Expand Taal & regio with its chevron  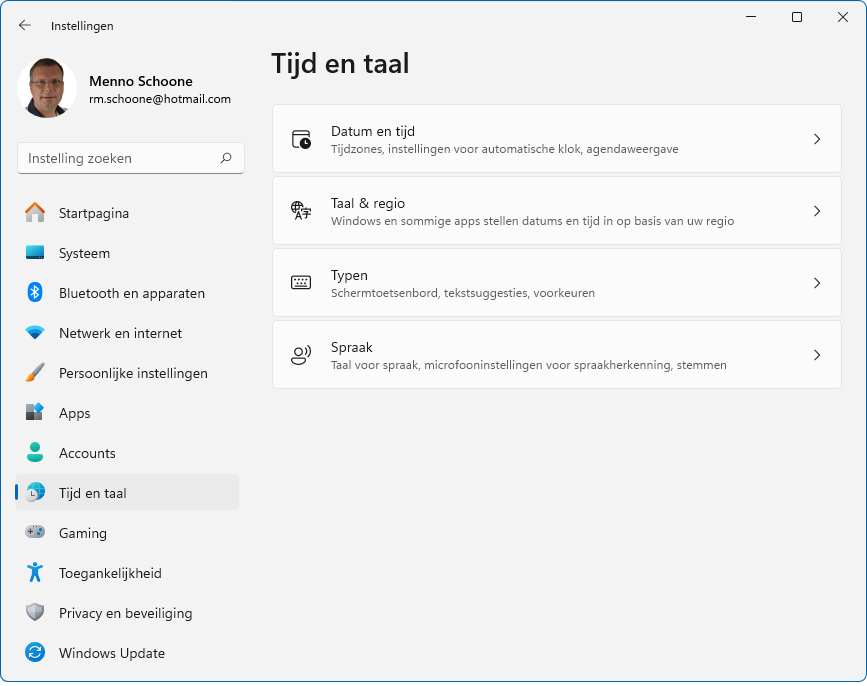point(817,211)
